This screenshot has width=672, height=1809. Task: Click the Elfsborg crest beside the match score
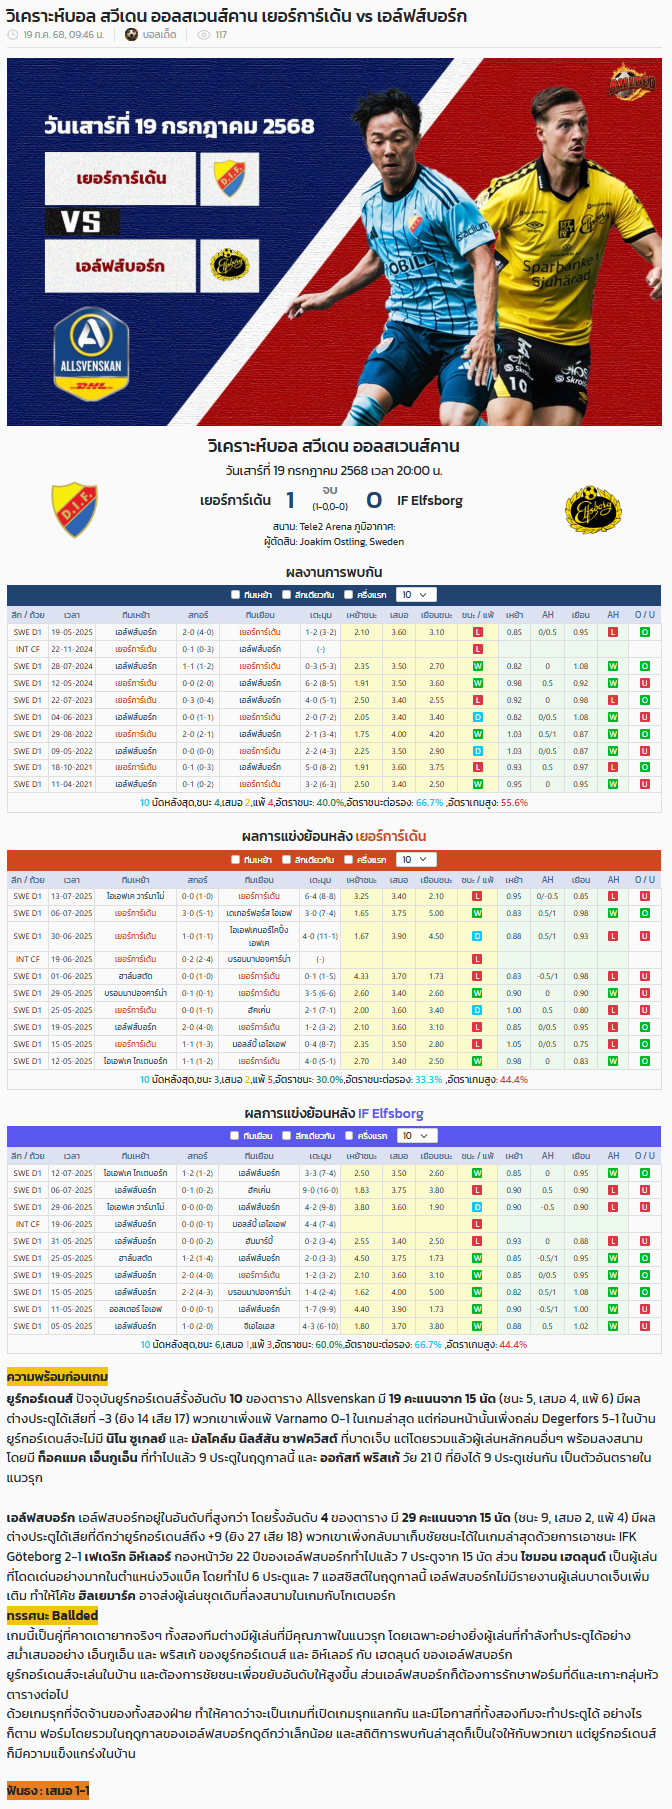(x=593, y=509)
